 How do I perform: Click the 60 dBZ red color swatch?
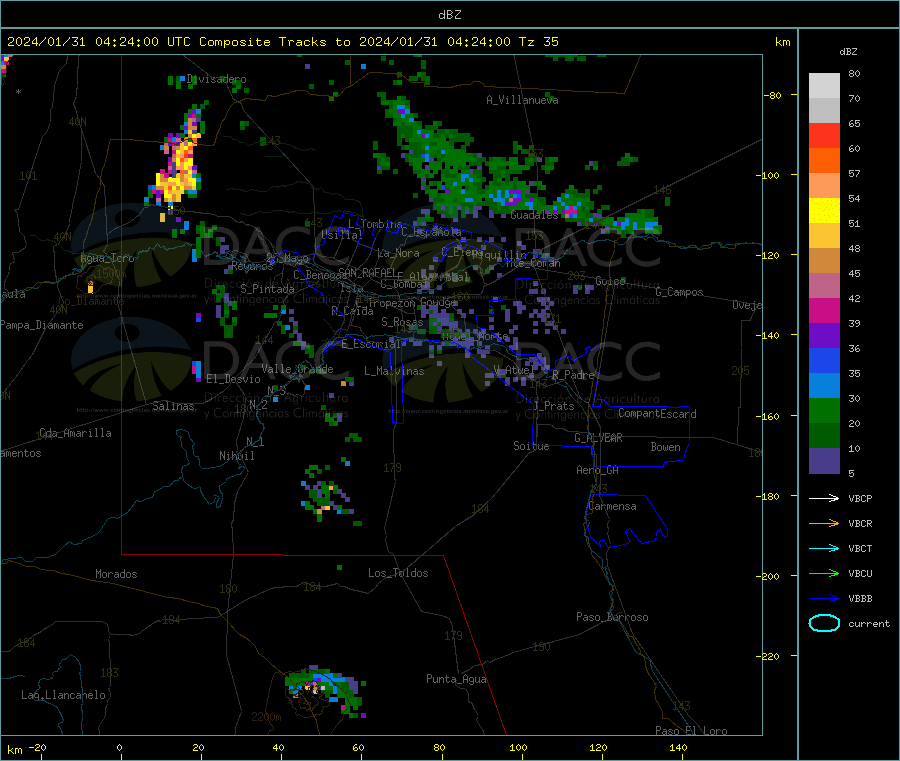point(824,135)
